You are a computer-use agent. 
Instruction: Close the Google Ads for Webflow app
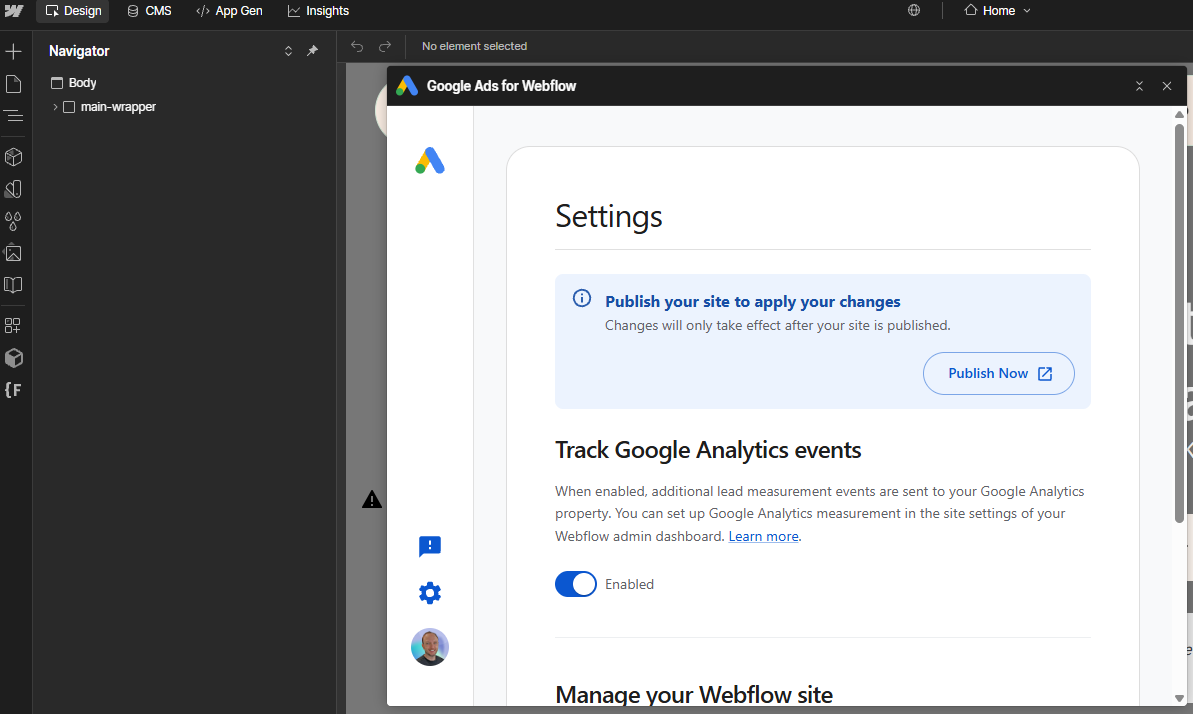pos(1166,86)
